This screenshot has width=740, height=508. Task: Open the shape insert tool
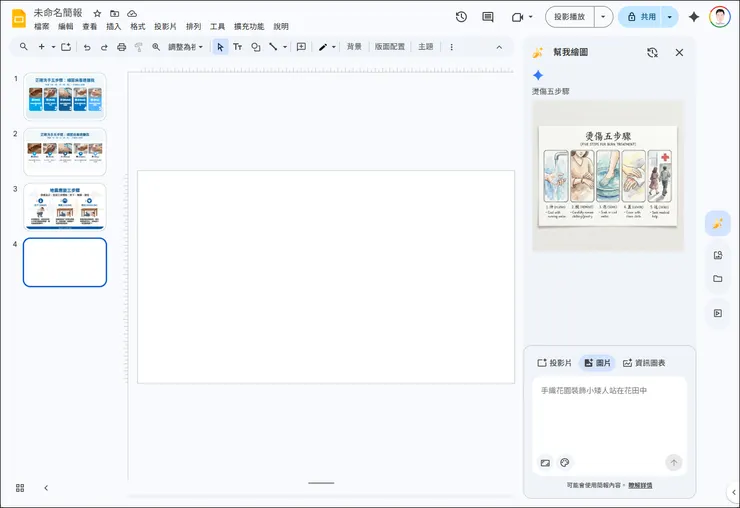pos(255,47)
